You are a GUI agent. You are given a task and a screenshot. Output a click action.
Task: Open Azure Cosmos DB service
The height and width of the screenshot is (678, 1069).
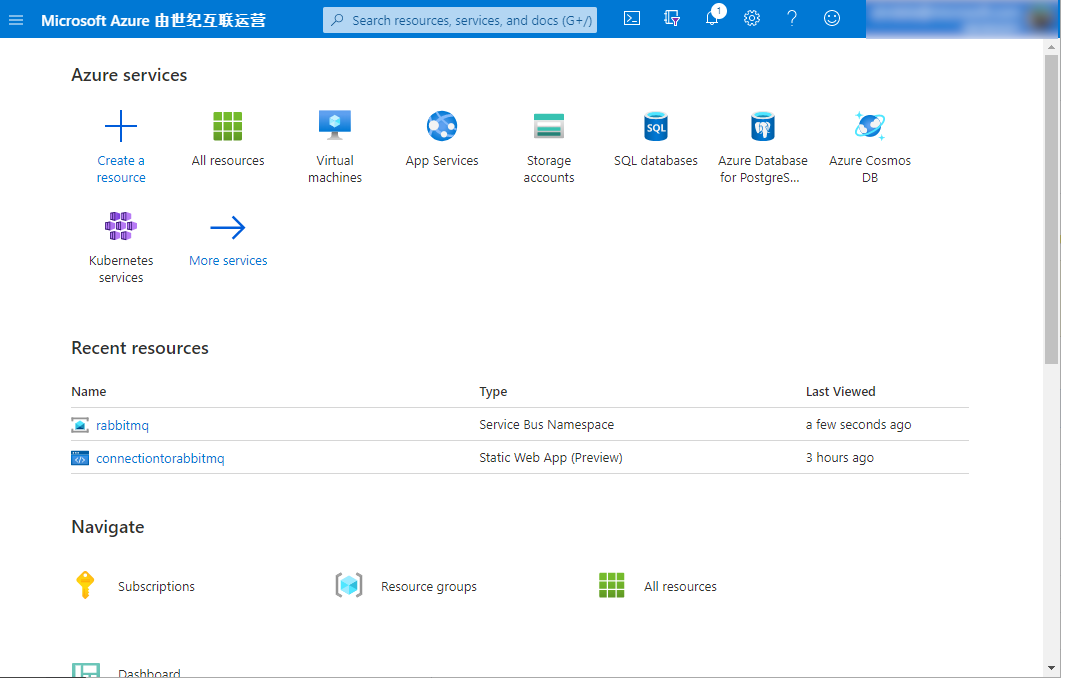(870, 127)
